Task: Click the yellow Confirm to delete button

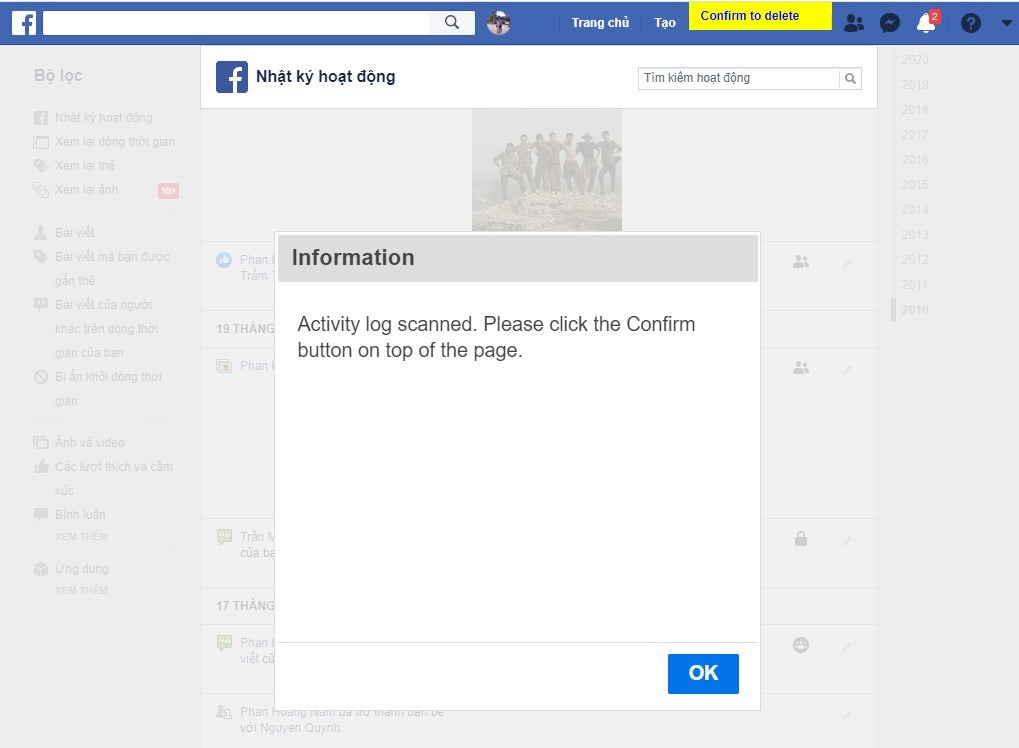Action: click(760, 16)
